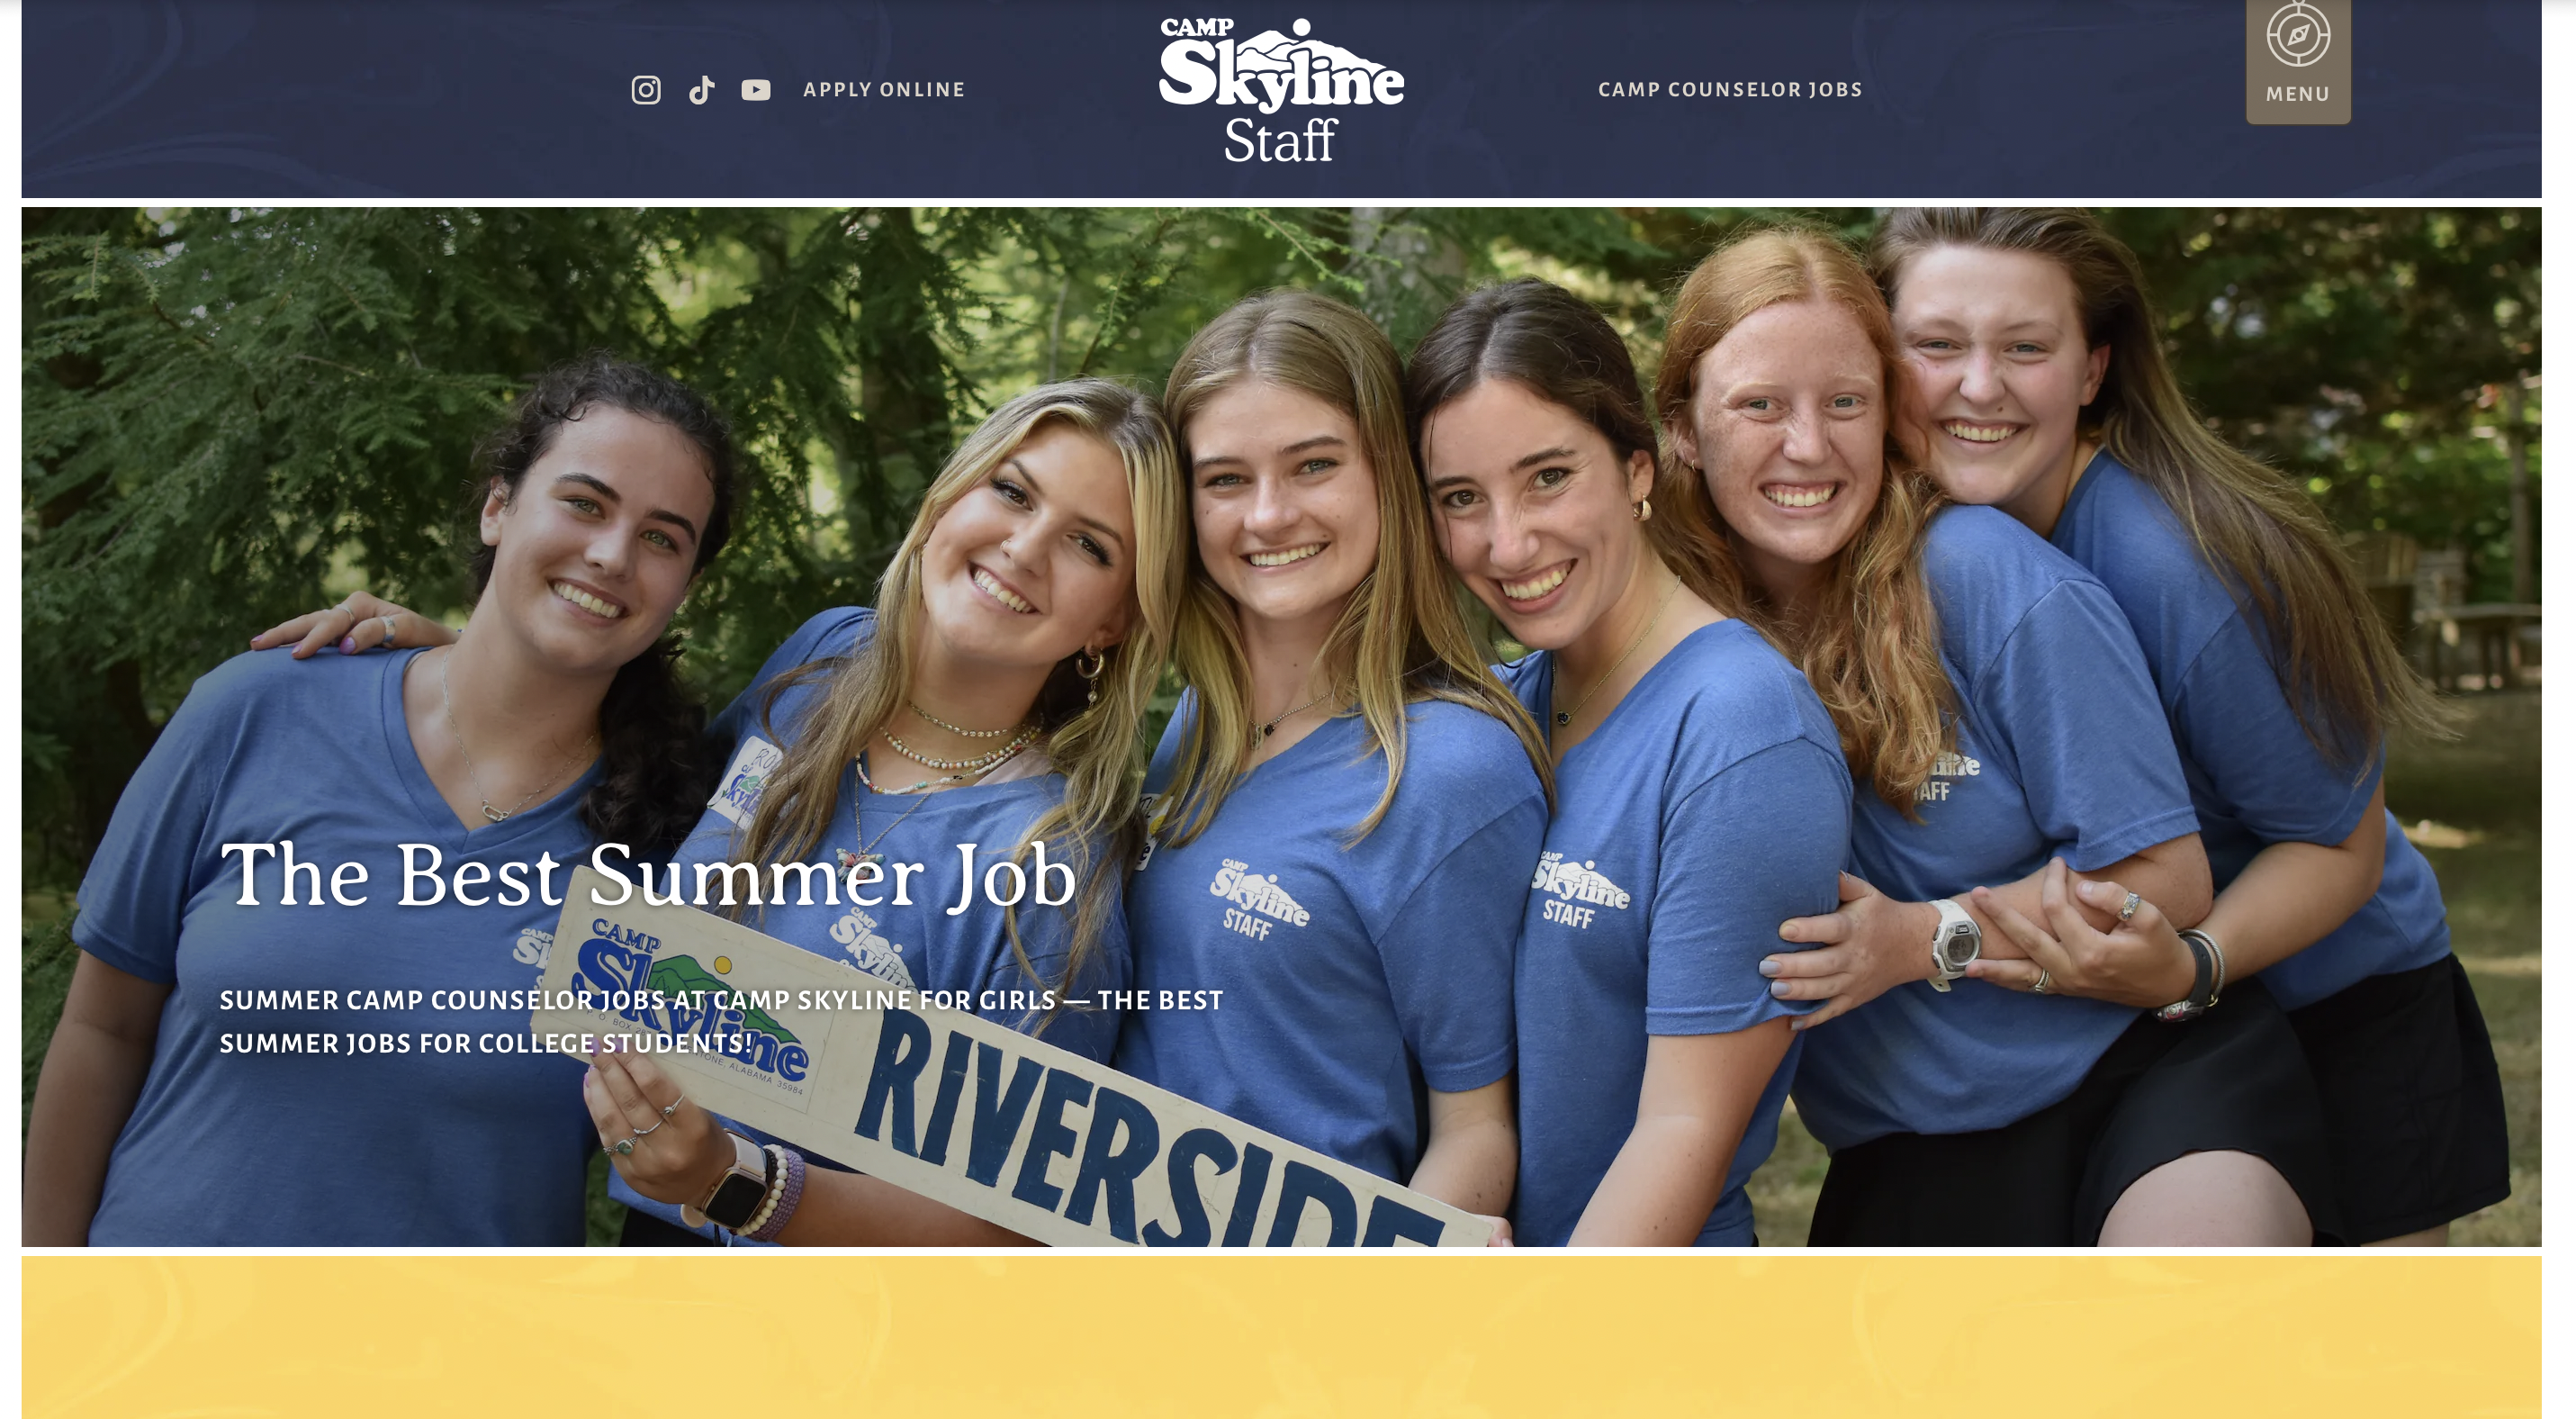Click the yellow banner below the photo
2576x1419 pixels.
click(x=1281, y=1337)
